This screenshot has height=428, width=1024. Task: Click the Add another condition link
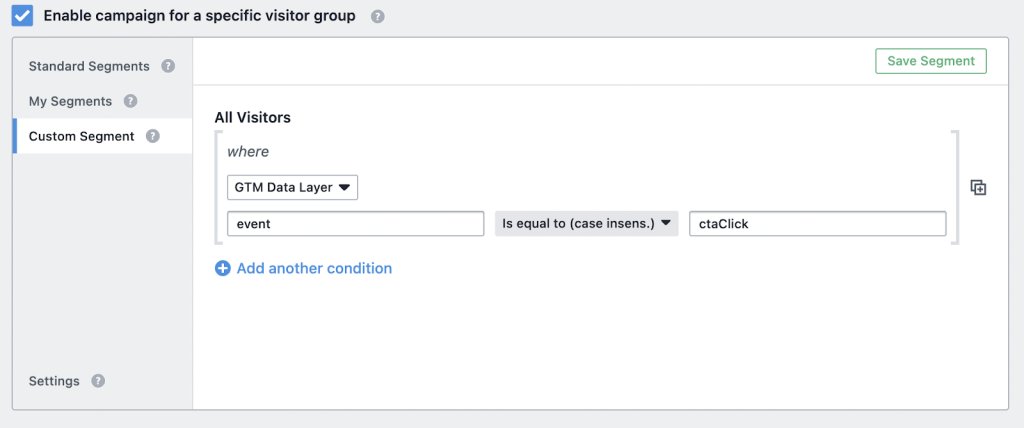click(x=314, y=268)
